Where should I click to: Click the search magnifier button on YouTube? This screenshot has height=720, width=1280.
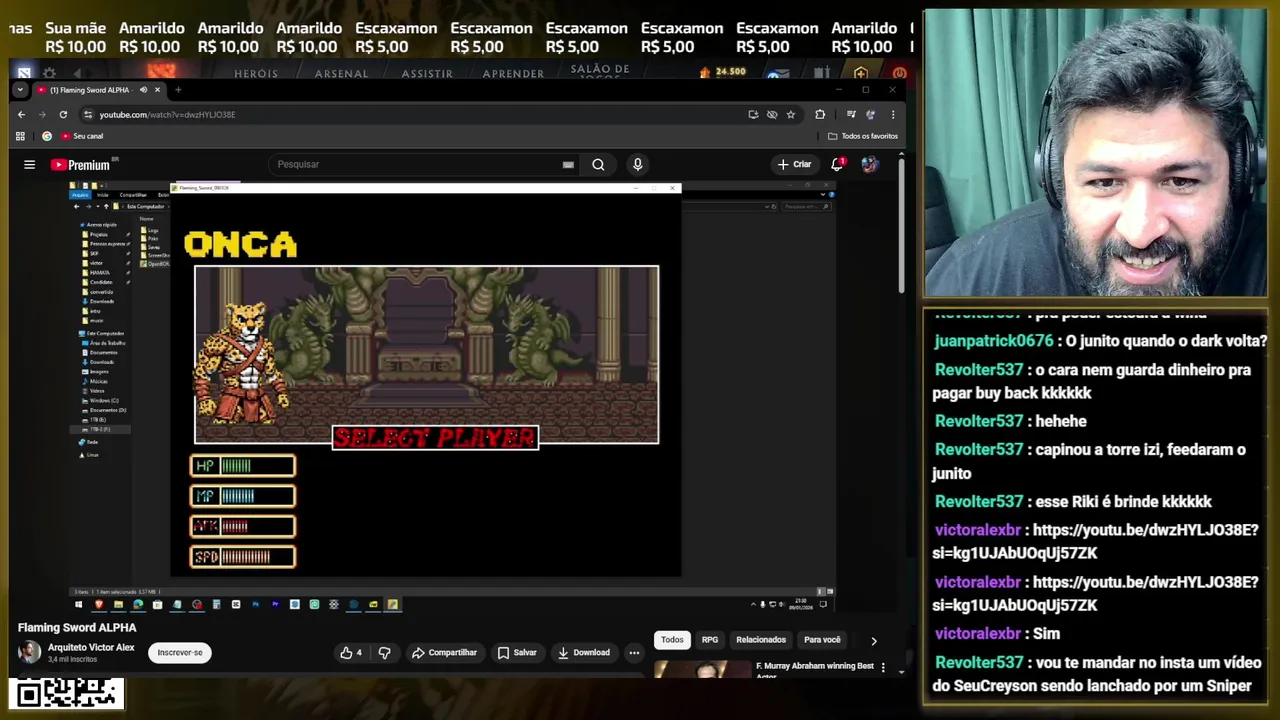598,165
